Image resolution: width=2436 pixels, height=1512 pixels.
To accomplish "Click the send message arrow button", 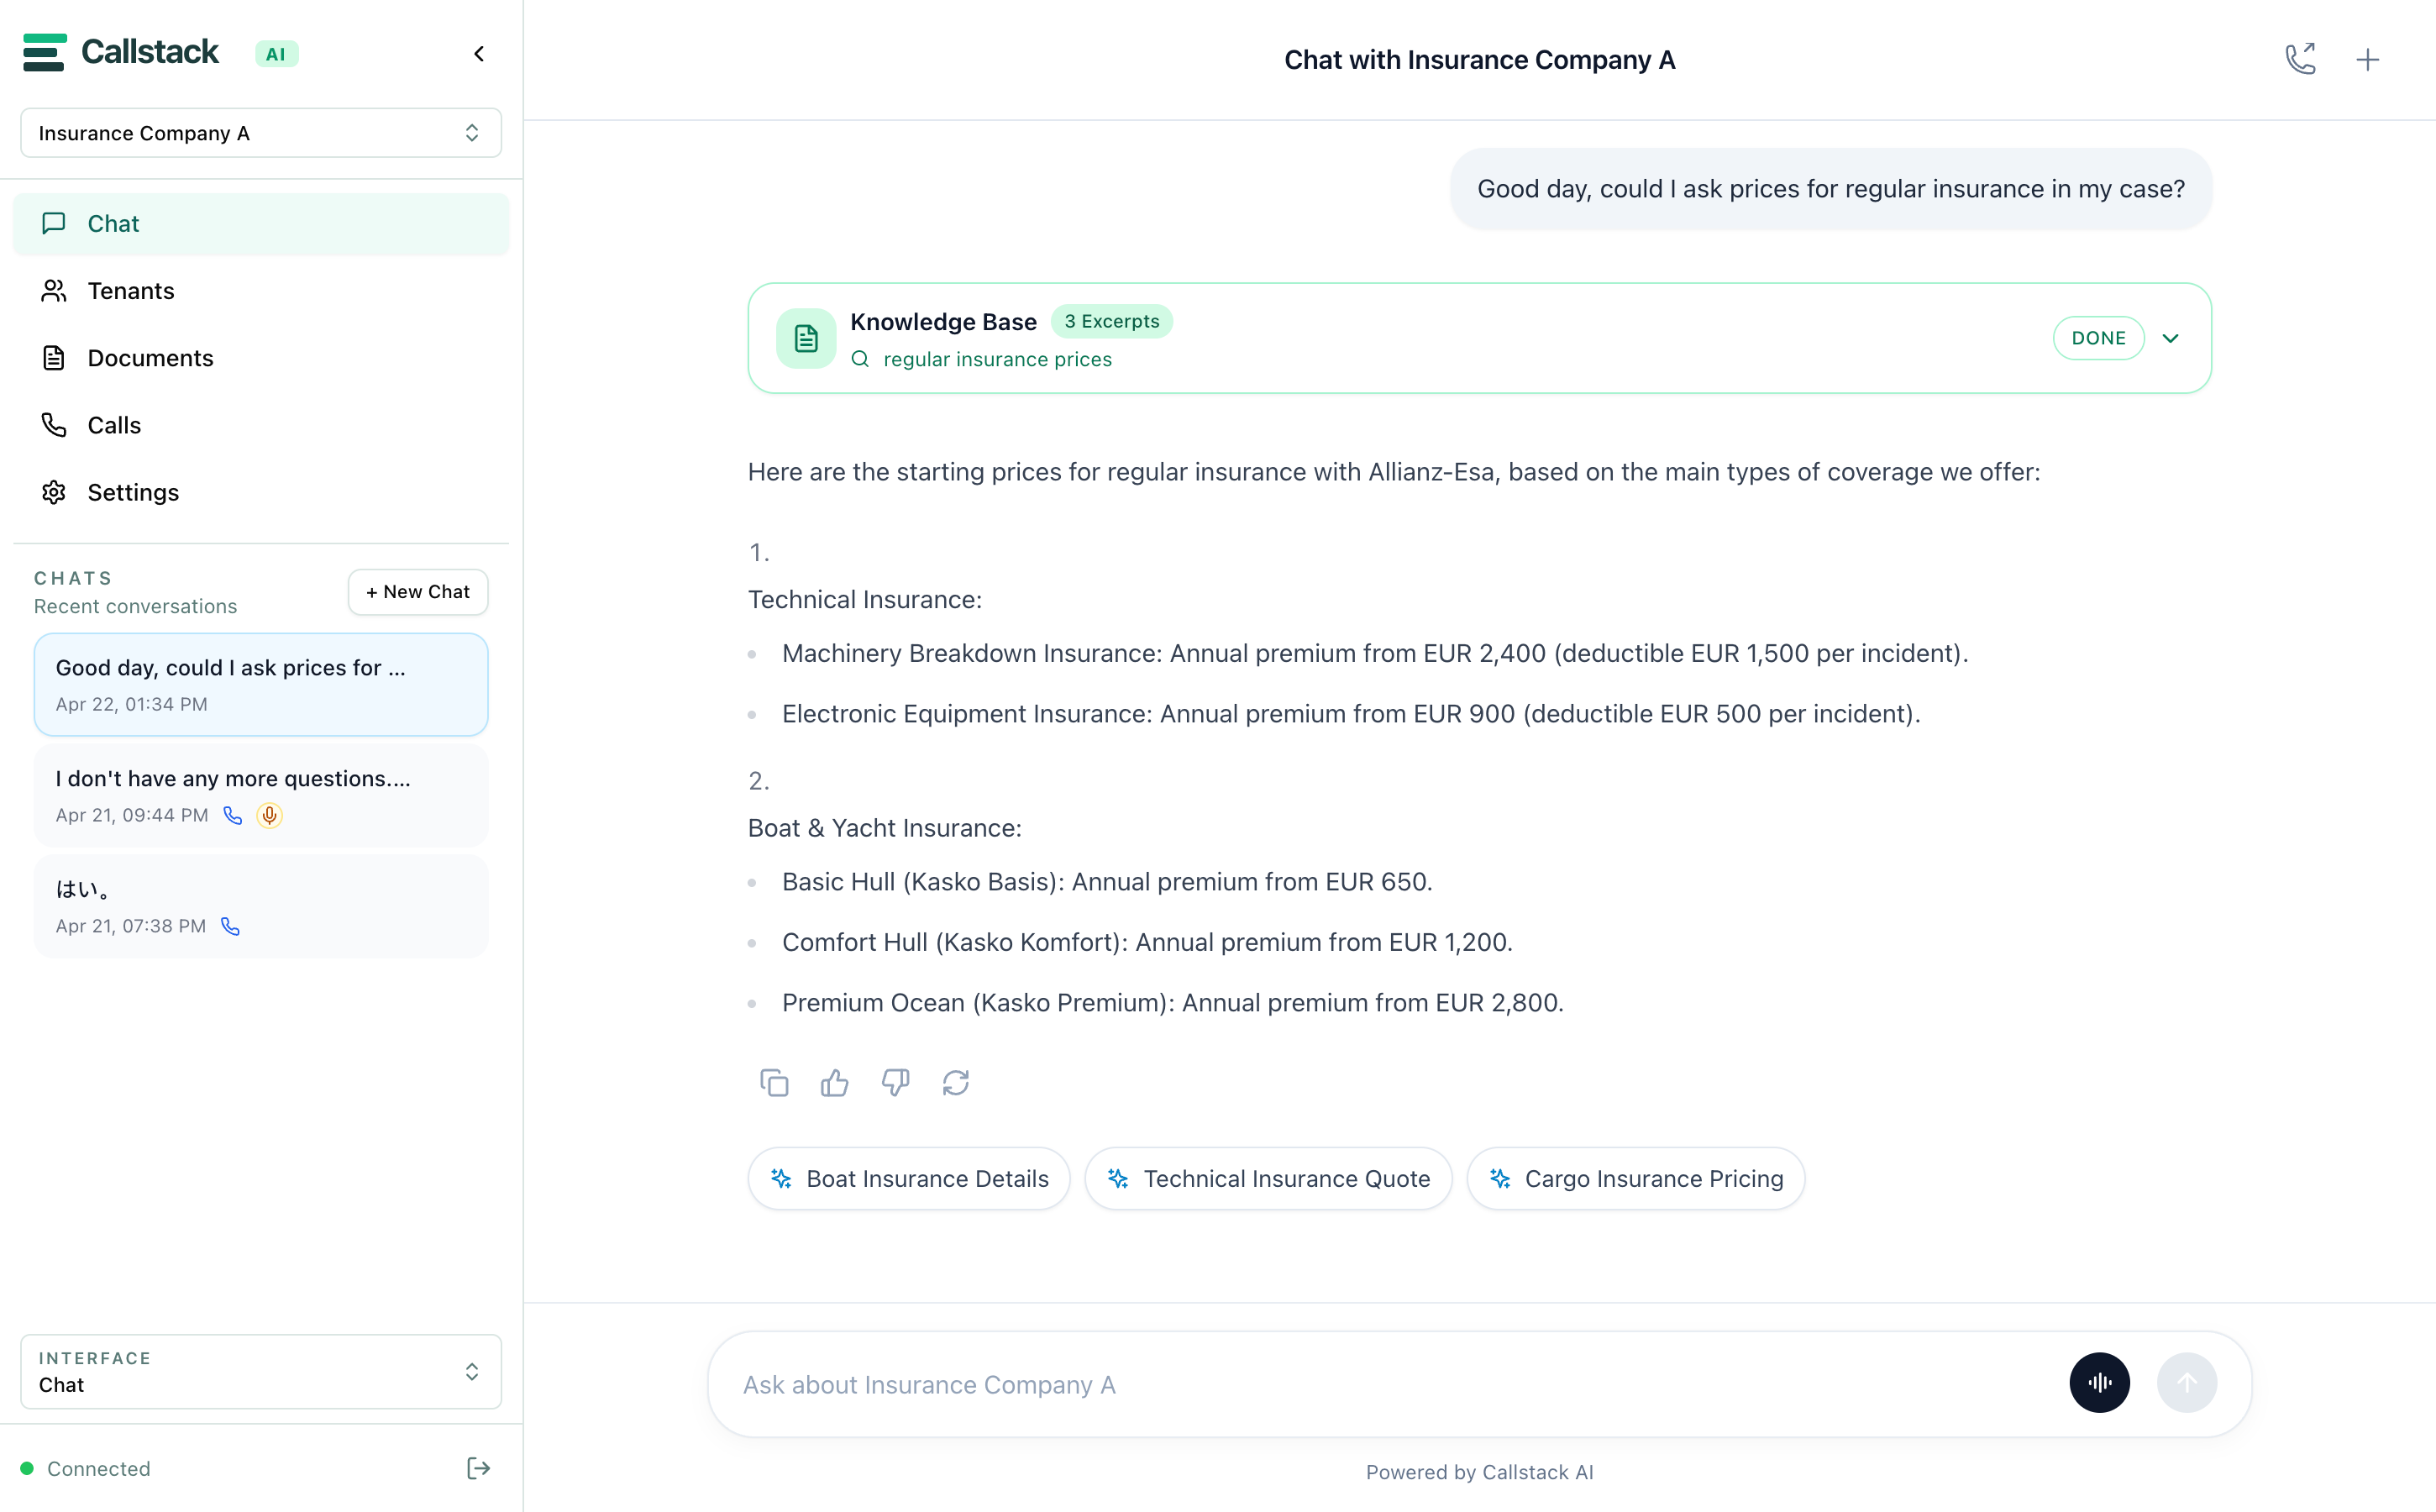I will 2187,1382.
